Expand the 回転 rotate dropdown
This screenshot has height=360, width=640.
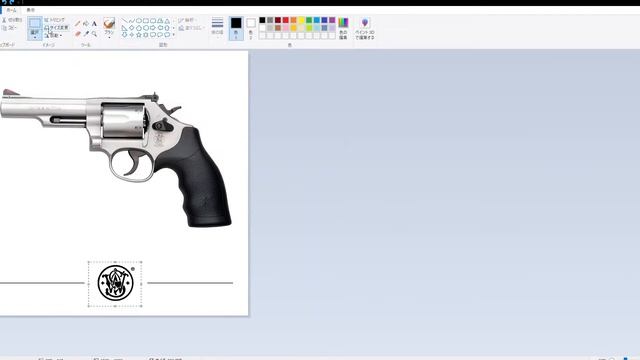pos(53,36)
